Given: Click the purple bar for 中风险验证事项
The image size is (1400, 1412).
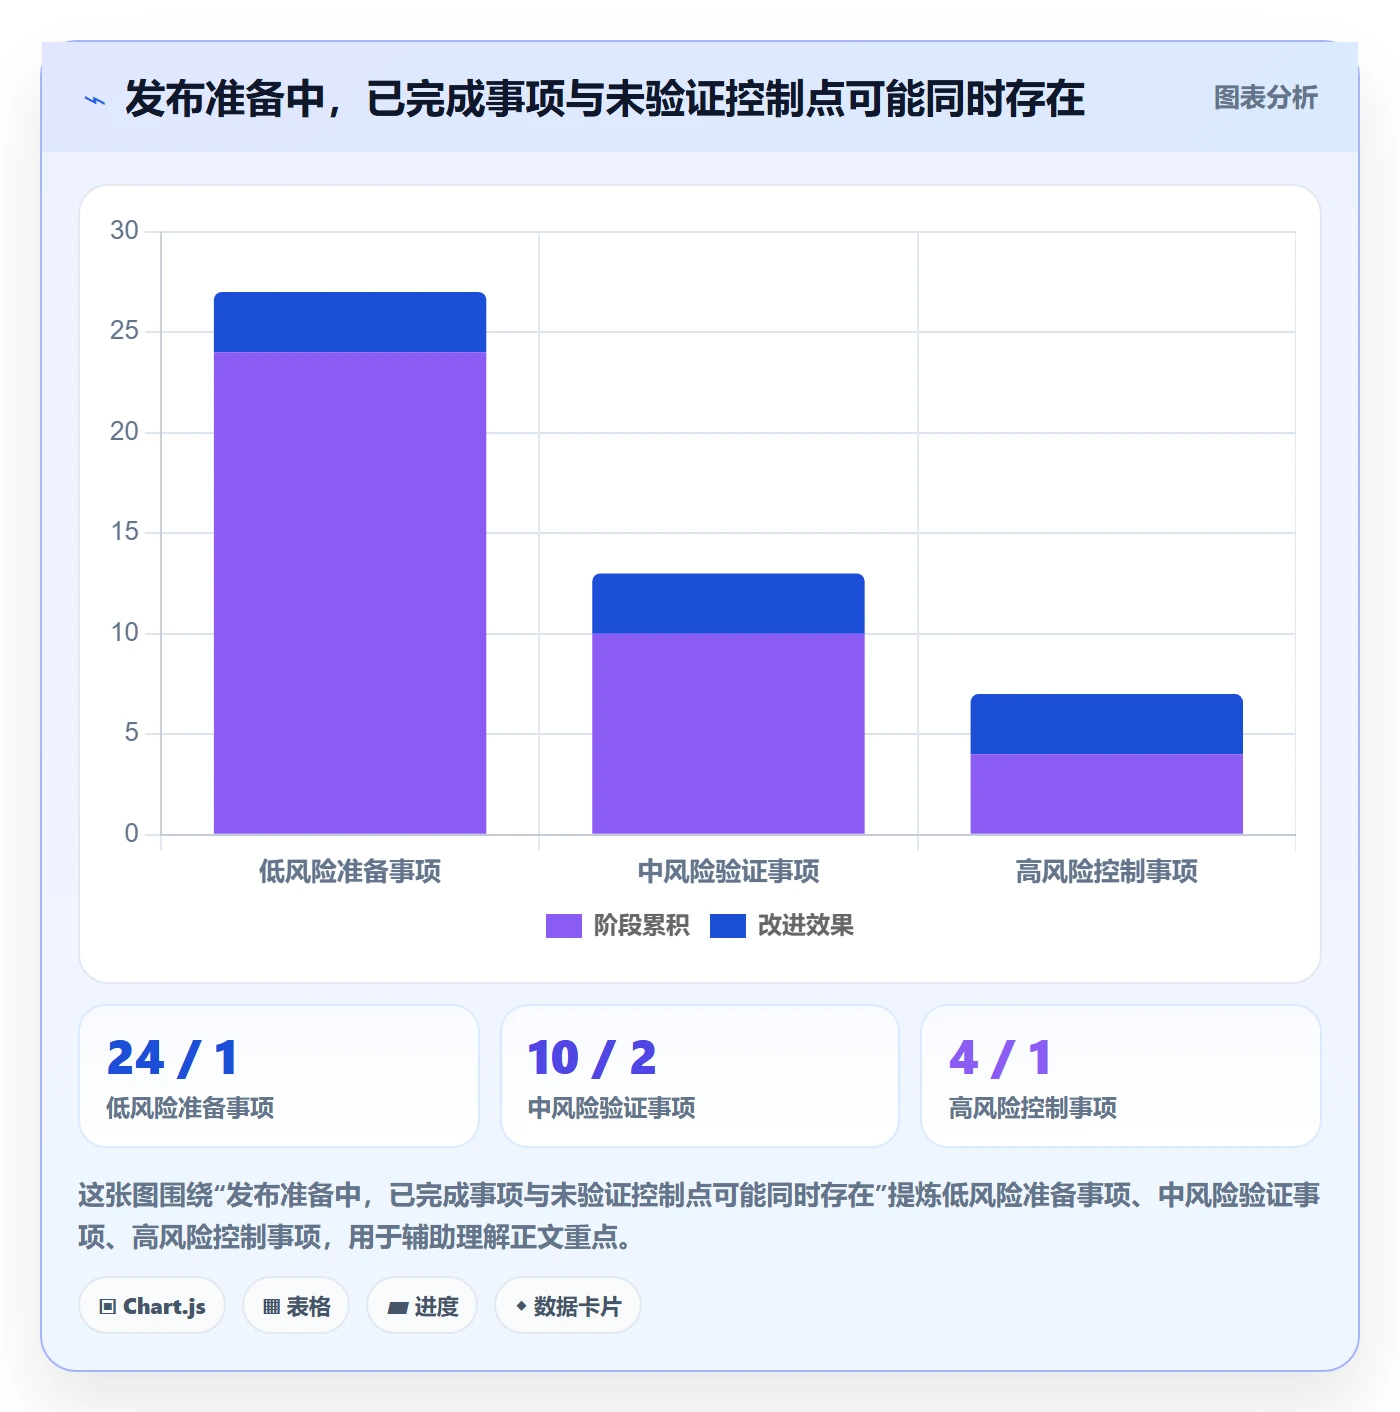Looking at the screenshot, I should (x=728, y=733).
